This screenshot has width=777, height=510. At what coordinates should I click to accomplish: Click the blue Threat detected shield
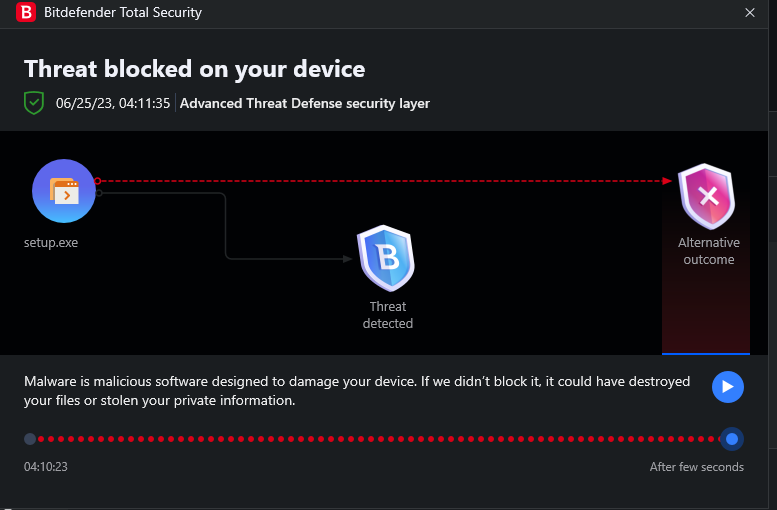coord(385,258)
